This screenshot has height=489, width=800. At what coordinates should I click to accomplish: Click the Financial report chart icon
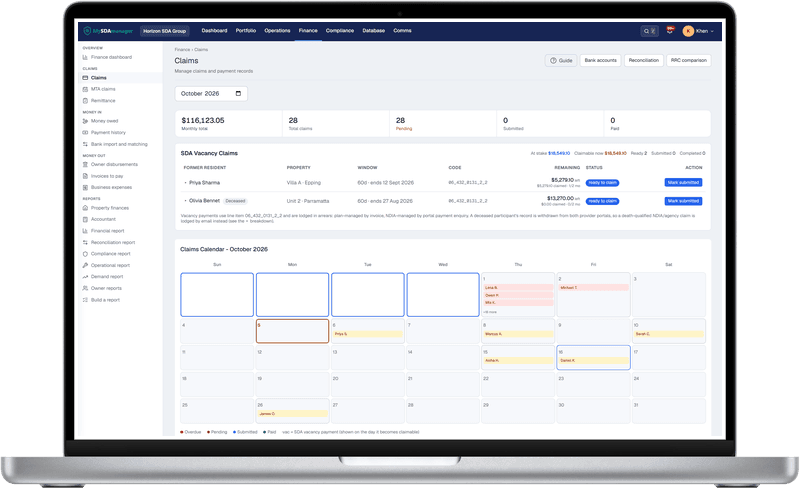pos(85,231)
